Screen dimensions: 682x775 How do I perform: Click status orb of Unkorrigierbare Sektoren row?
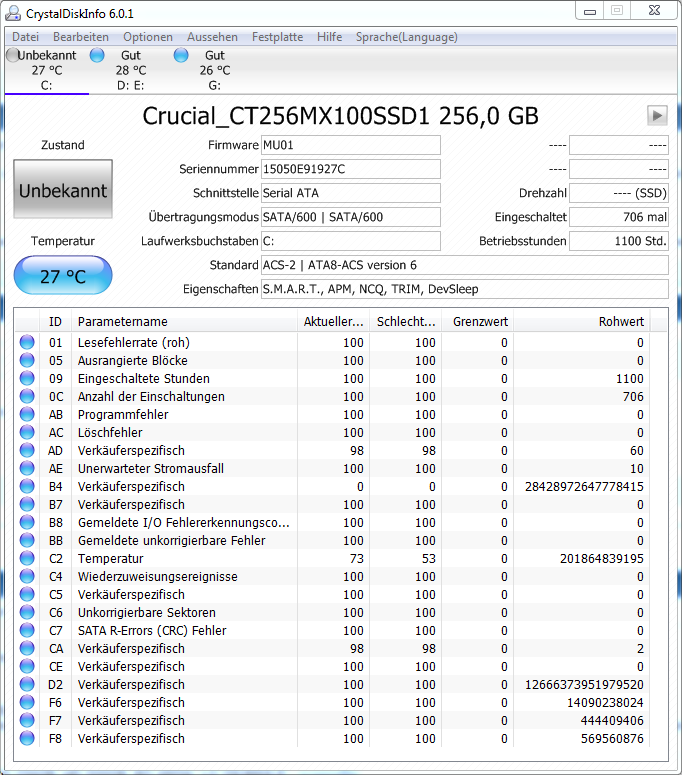(27, 612)
